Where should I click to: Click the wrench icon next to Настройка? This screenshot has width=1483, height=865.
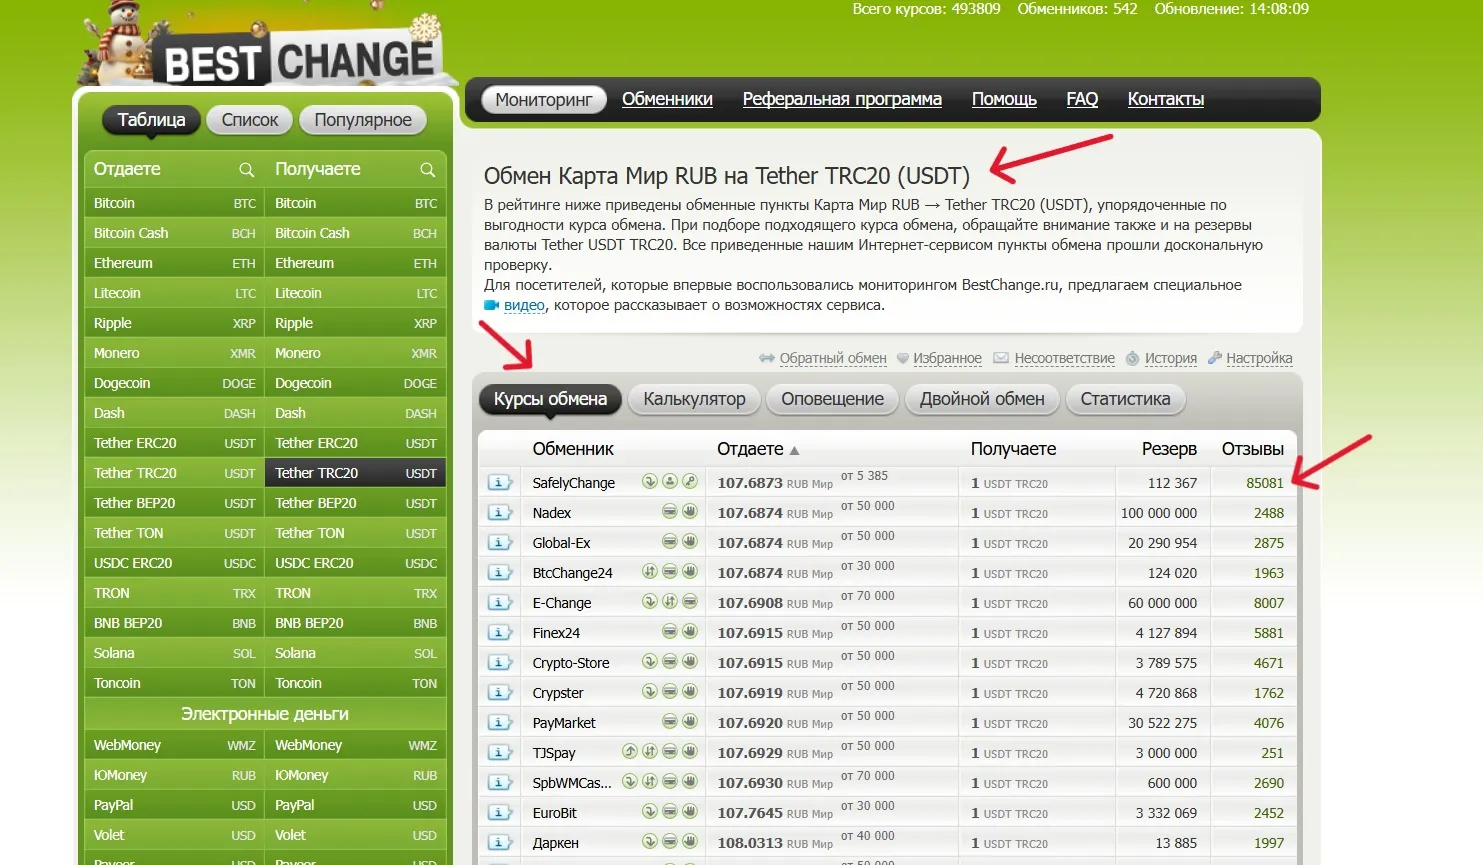click(x=1215, y=358)
